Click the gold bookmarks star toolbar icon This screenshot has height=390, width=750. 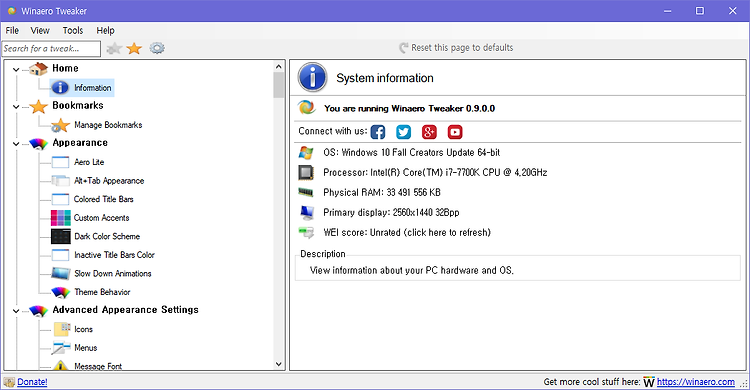[134, 48]
